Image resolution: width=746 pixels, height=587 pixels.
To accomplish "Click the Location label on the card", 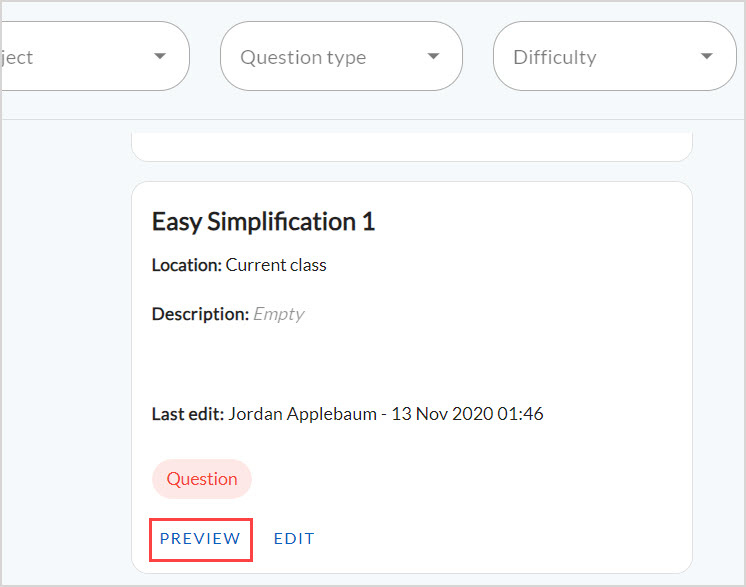I will 186,266.
